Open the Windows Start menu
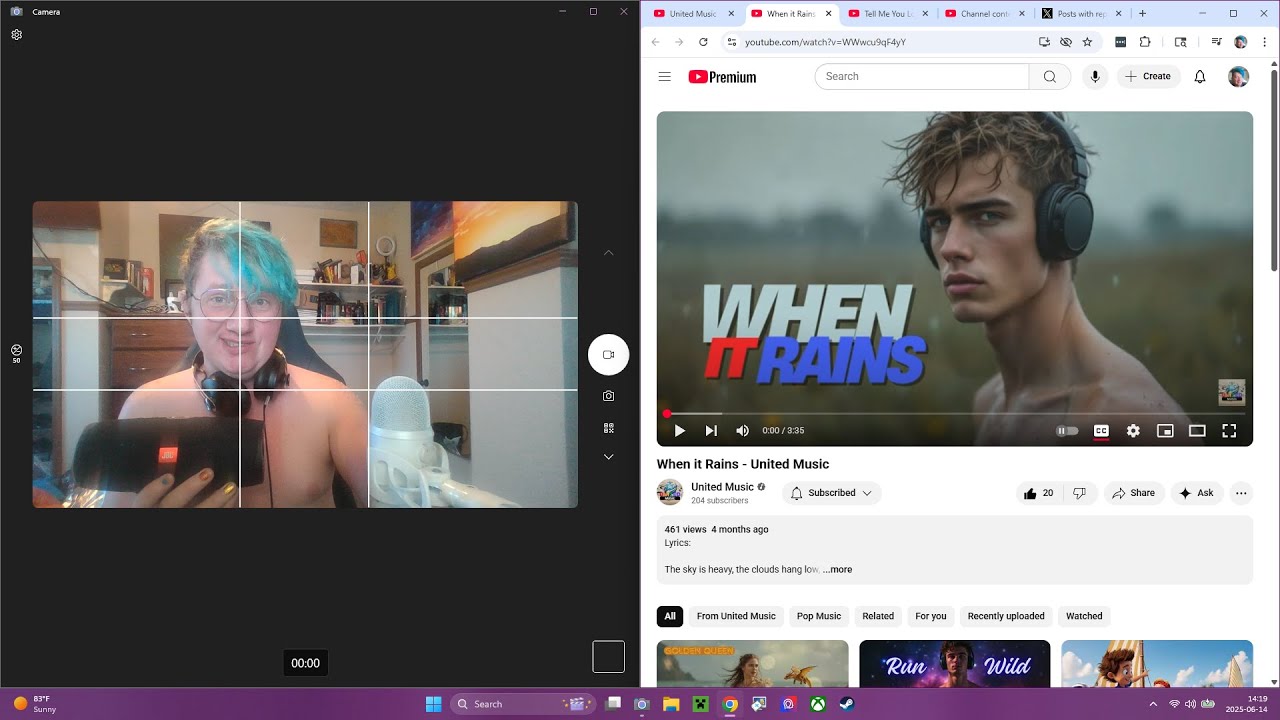1280x720 pixels. tap(433, 704)
